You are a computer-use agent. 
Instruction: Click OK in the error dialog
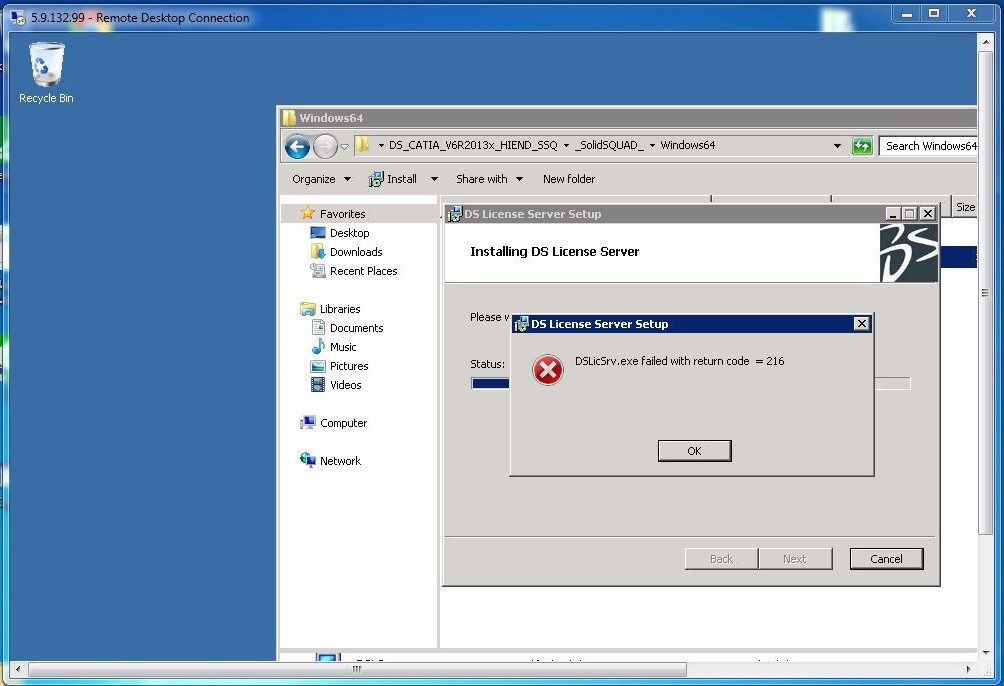tap(694, 451)
